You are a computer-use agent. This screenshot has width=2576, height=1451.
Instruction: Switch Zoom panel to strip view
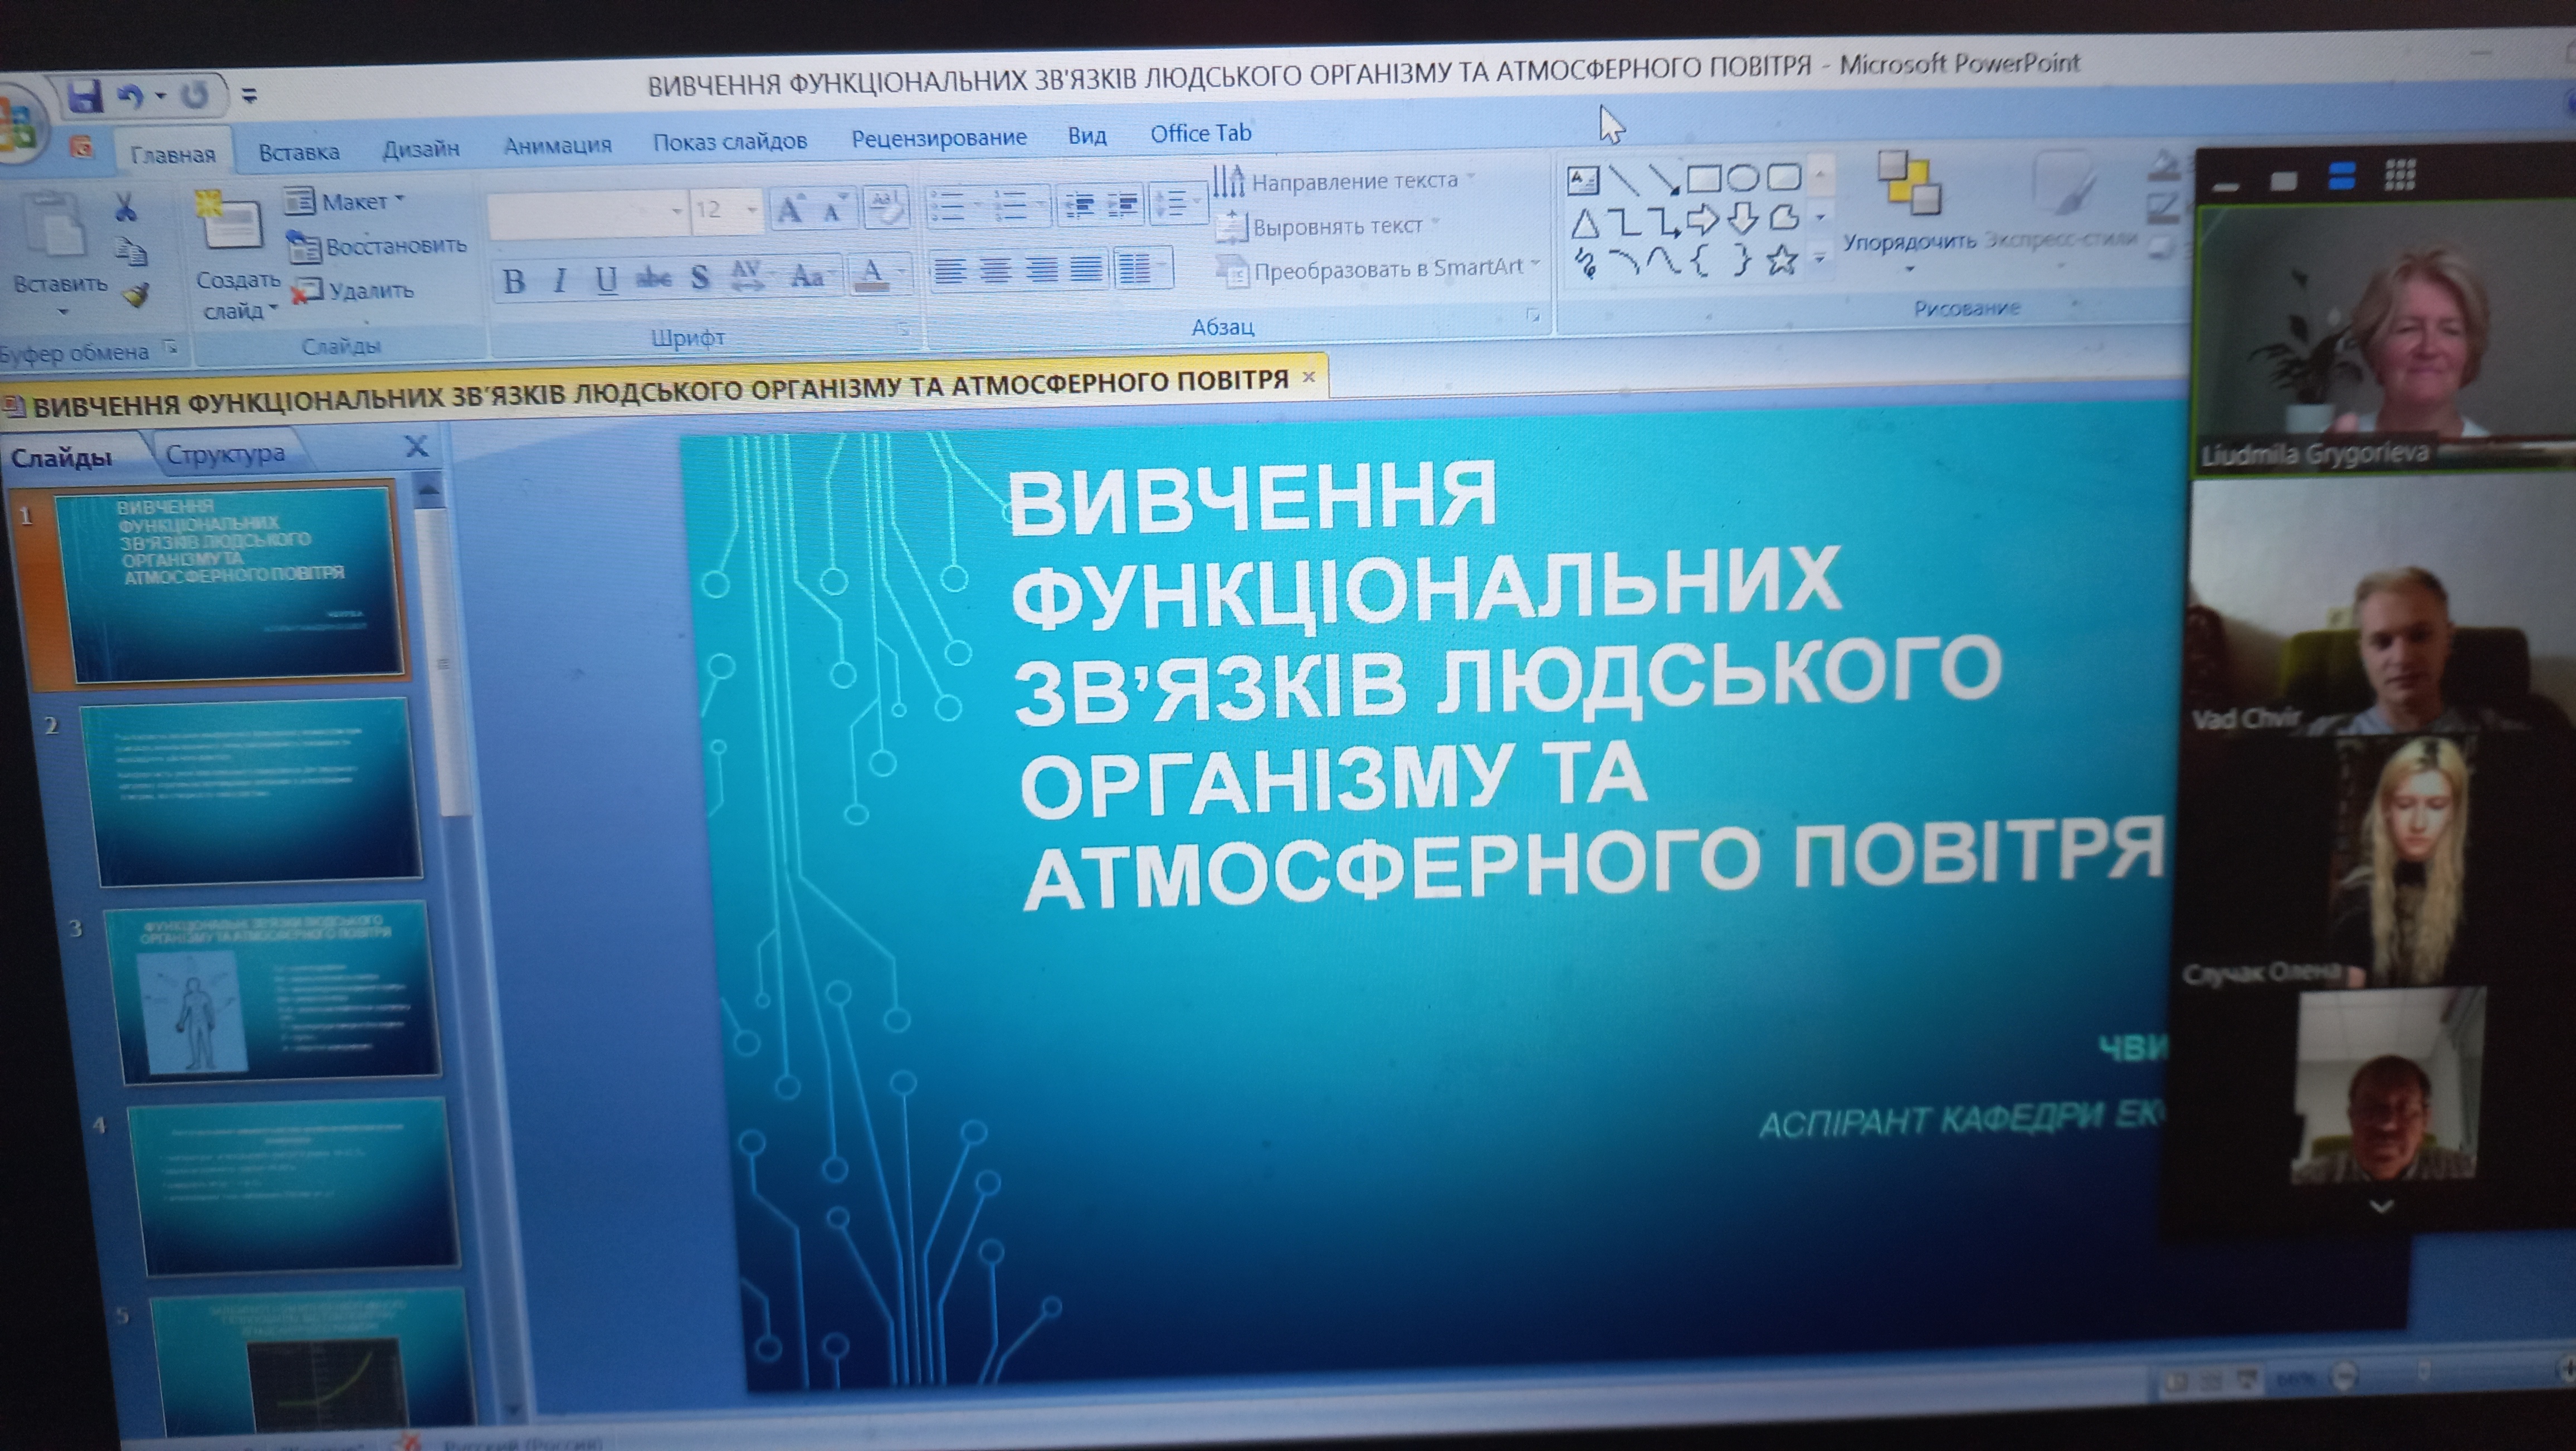2342,176
